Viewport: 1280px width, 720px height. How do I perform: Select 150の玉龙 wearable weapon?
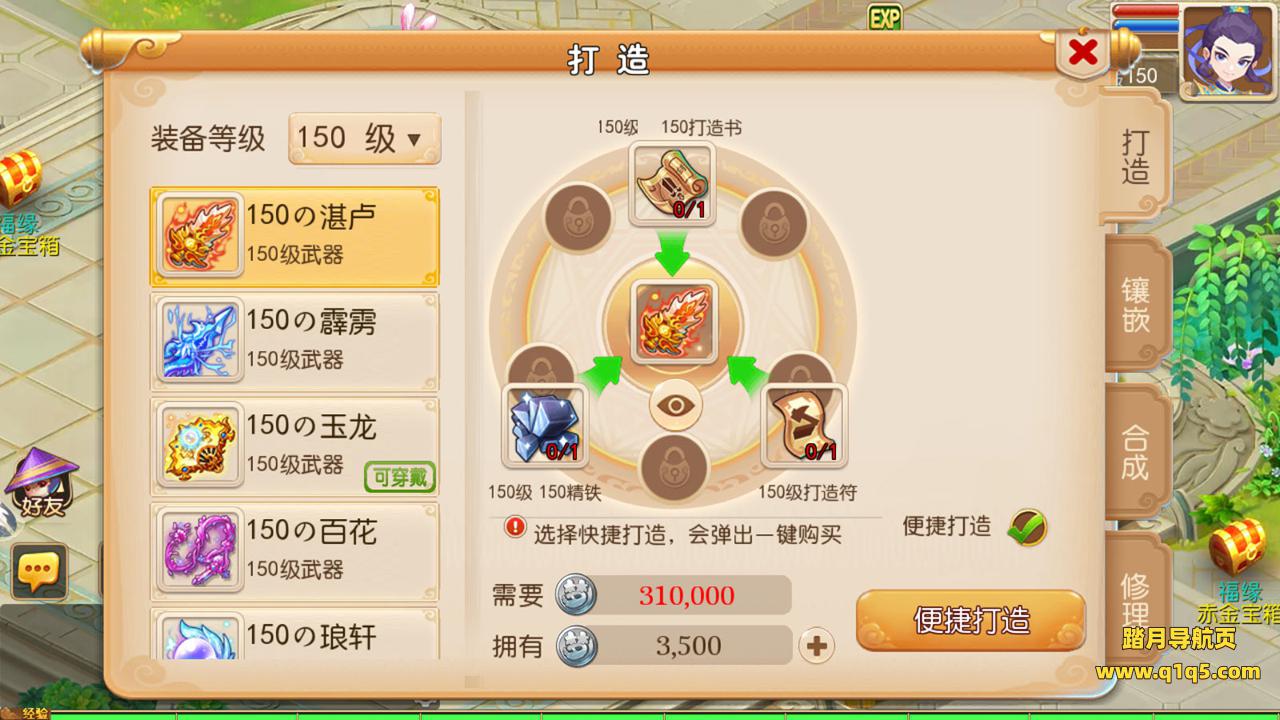(x=295, y=445)
